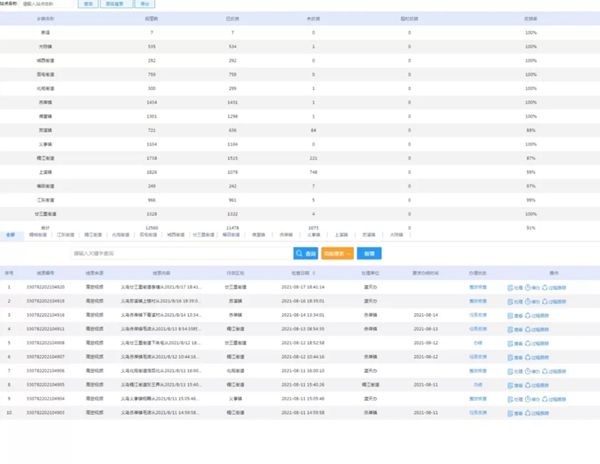Viewport: 600px width, 464px height.
Task: Click the process tracking icon in record 104920 row
Action: click(x=545, y=288)
